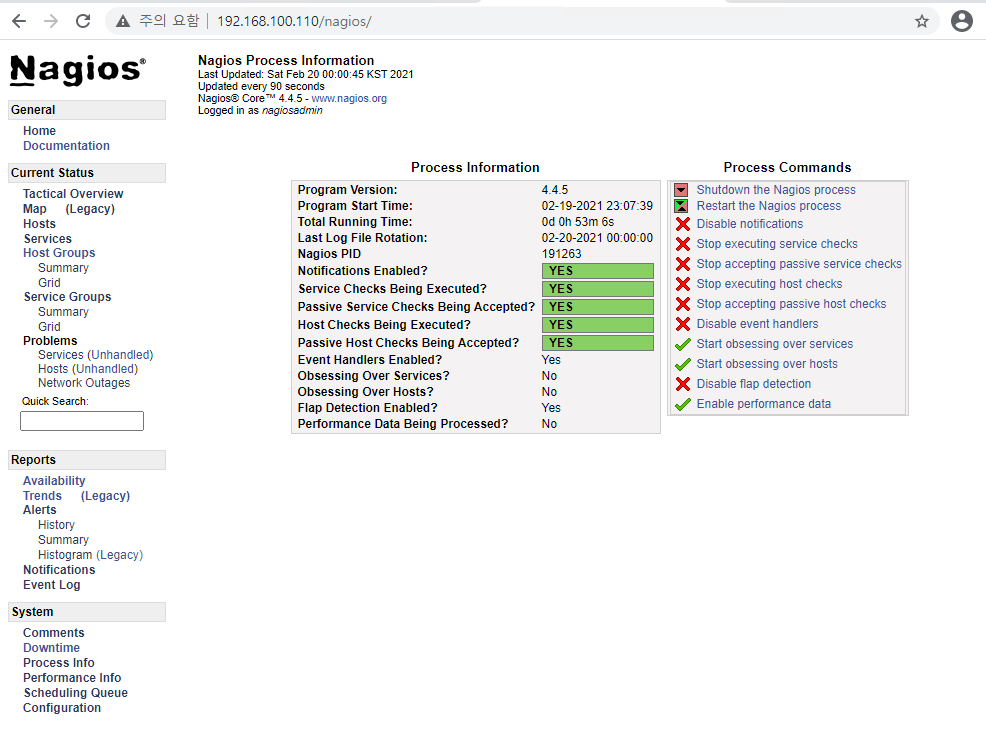Open Service Groups in the sidebar
The height and width of the screenshot is (753, 986).
coord(67,297)
